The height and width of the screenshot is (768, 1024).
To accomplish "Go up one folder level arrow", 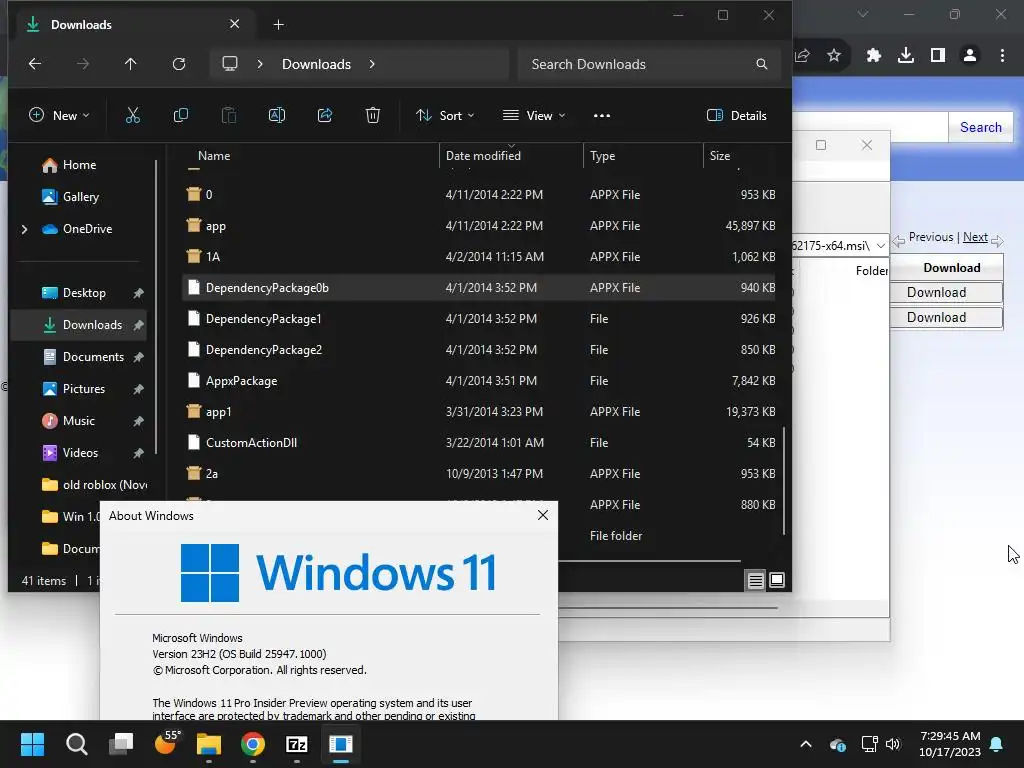I will point(131,64).
